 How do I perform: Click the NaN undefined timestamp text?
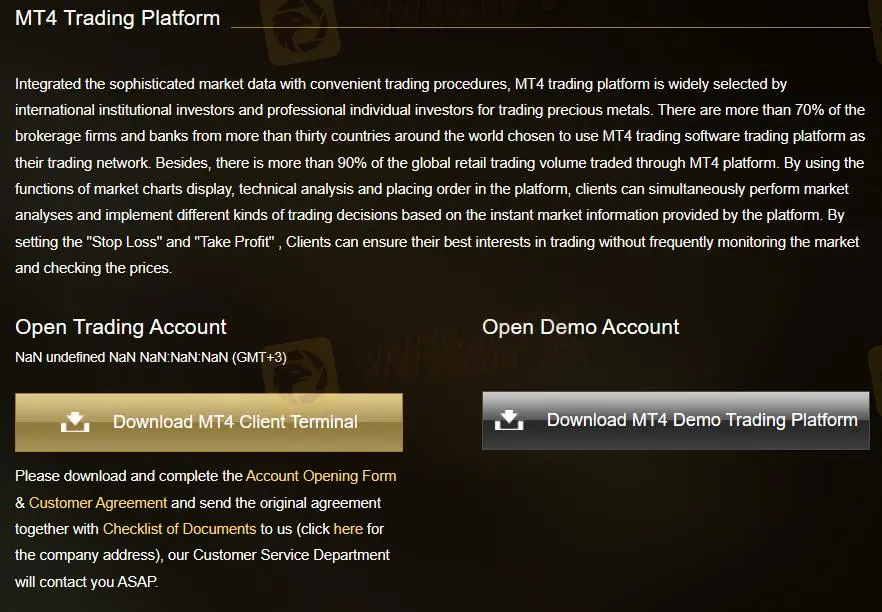pos(120,357)
